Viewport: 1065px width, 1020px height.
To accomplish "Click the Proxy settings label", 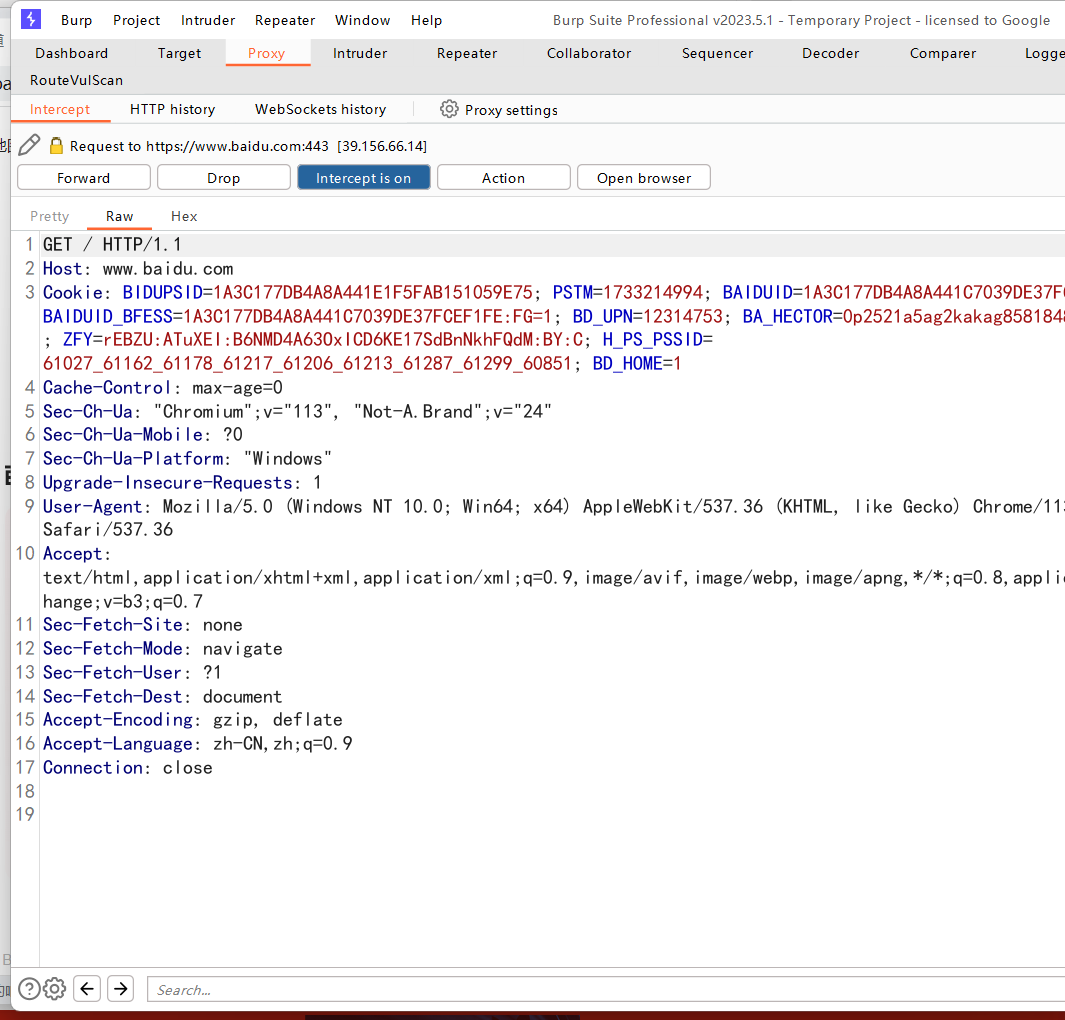I will [511, 110].
